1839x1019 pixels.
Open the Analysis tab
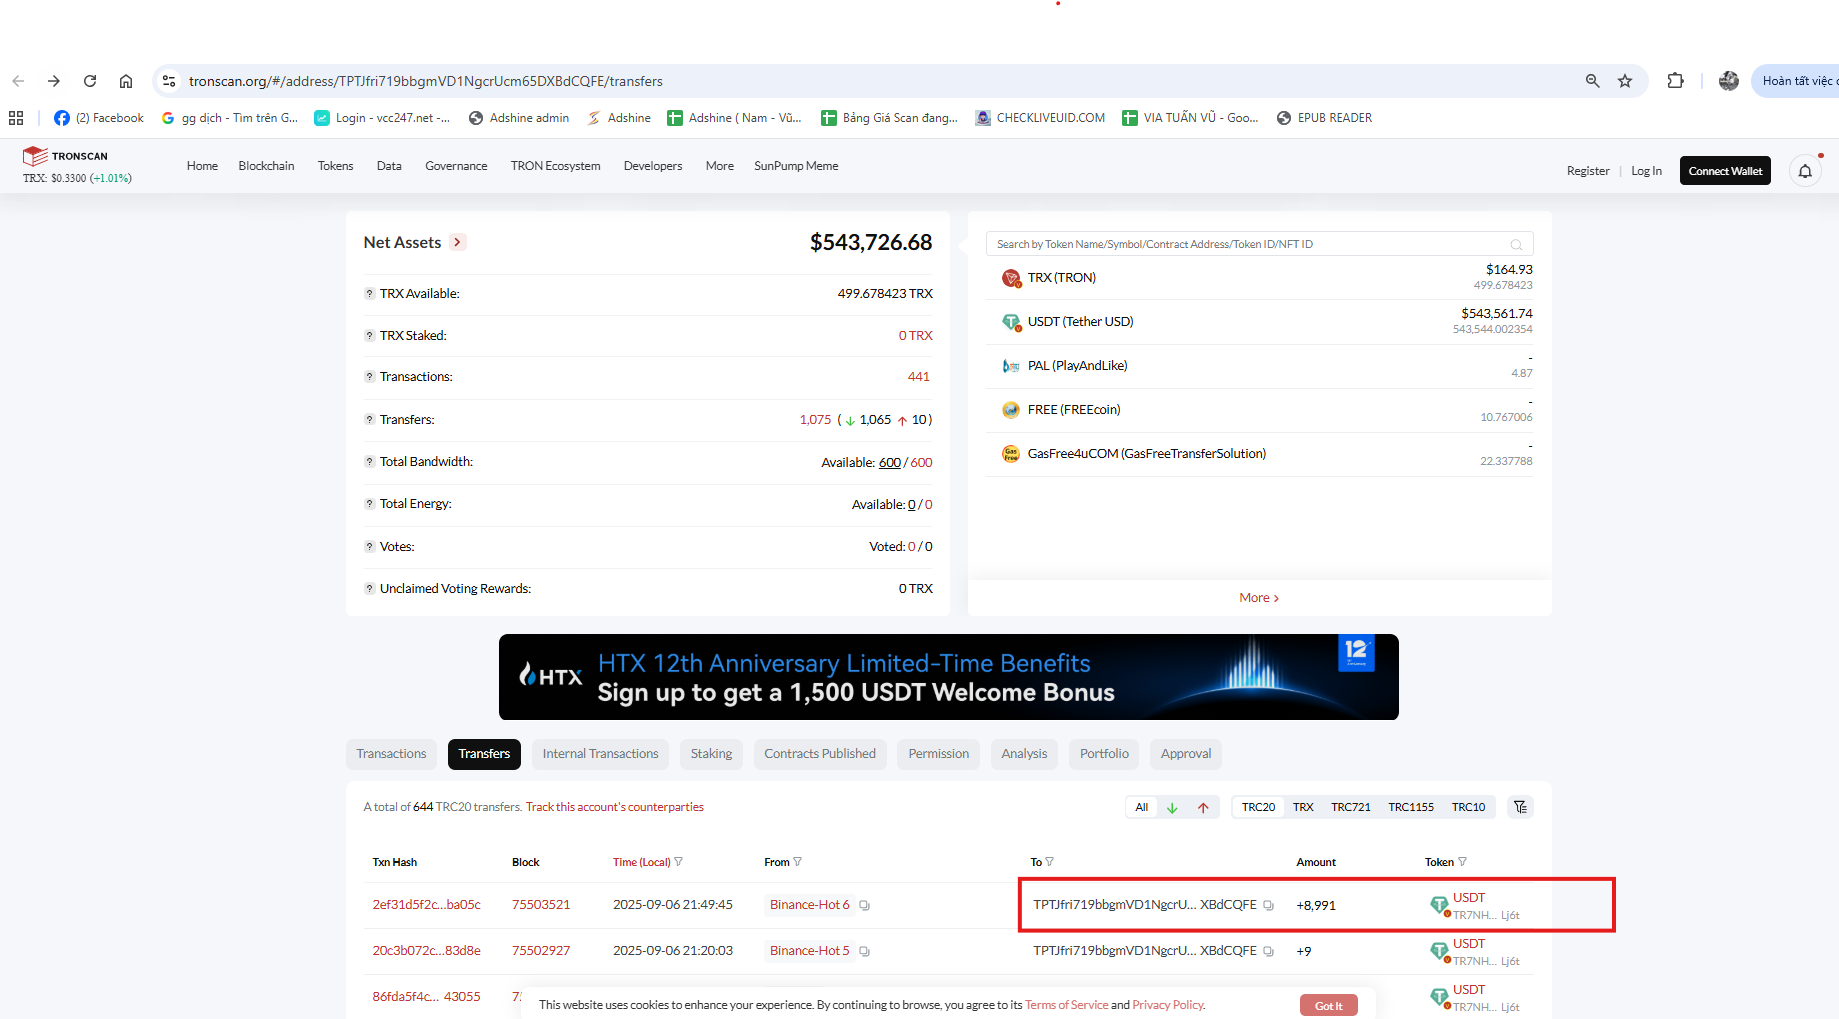[1024, 754]
